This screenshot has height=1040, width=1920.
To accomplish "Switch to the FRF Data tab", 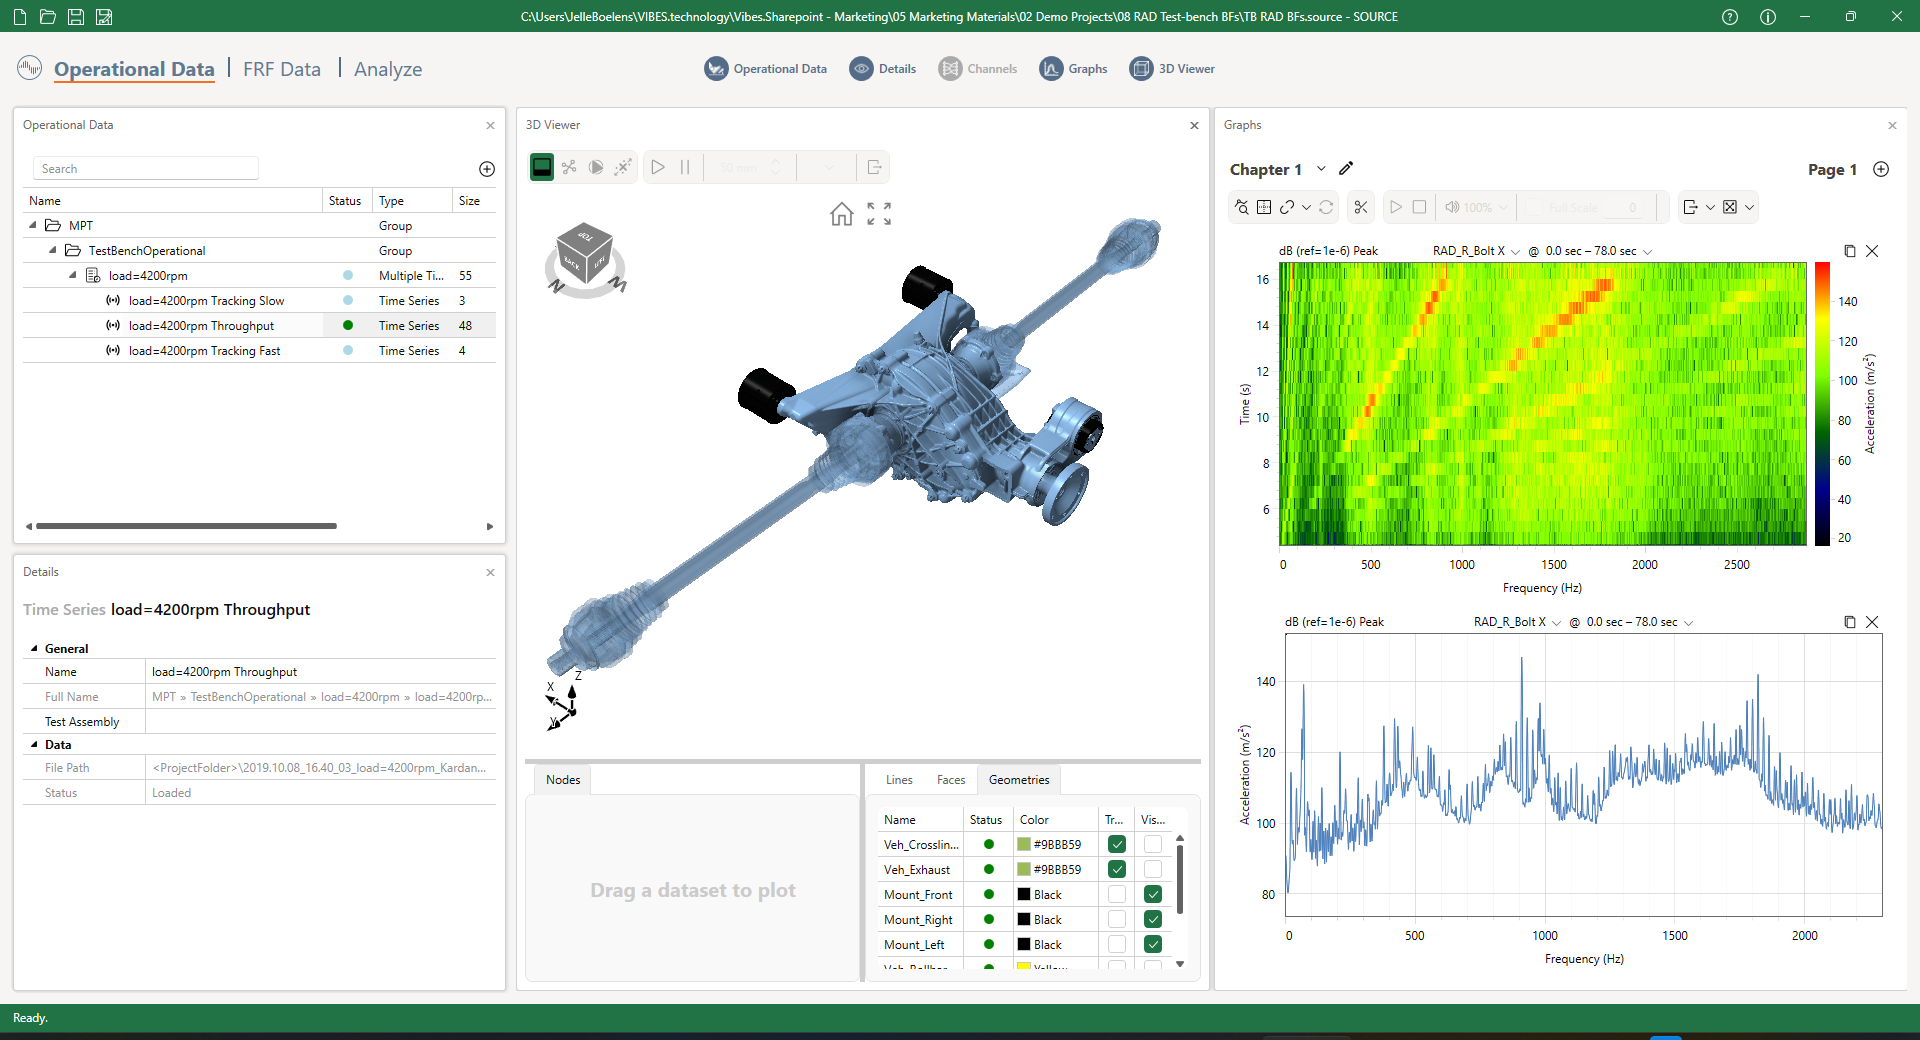I will click(x=282, y=69).
